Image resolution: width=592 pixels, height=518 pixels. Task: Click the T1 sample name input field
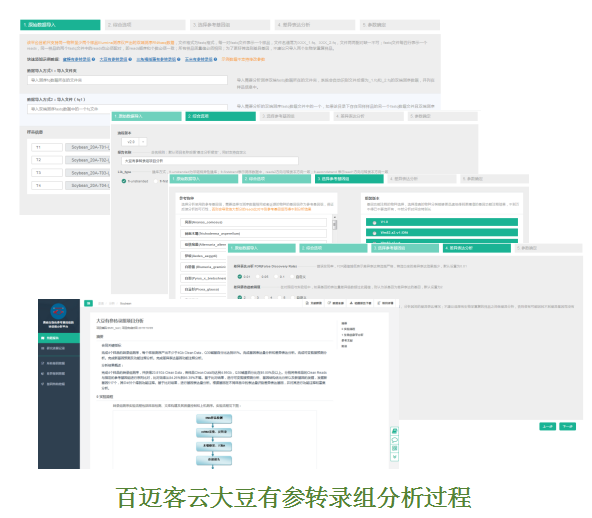tap(47, 147)
